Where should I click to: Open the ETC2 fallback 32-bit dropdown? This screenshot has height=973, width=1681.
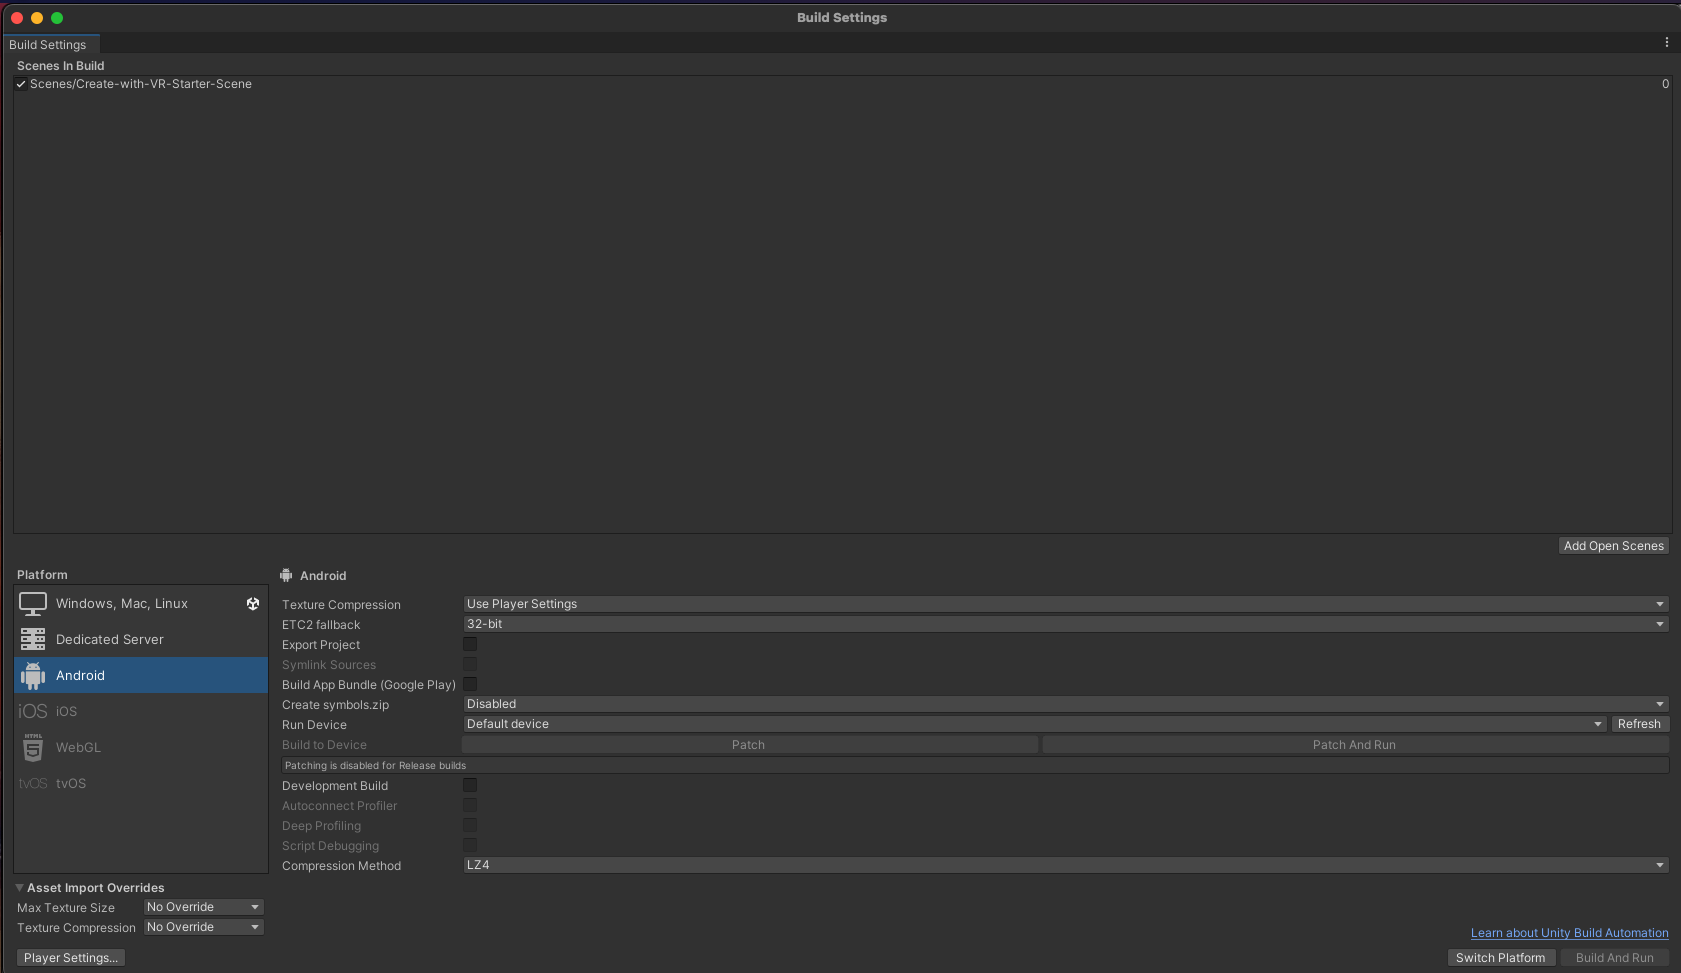click(1066, 624)
